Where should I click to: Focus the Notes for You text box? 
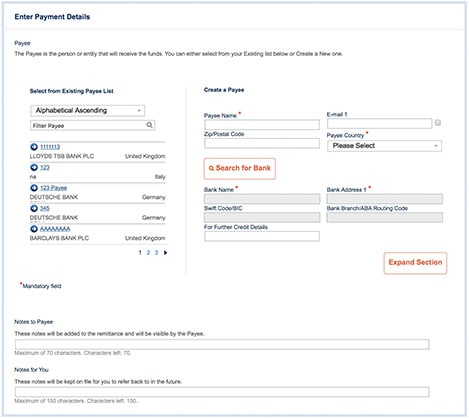point(222,392)
